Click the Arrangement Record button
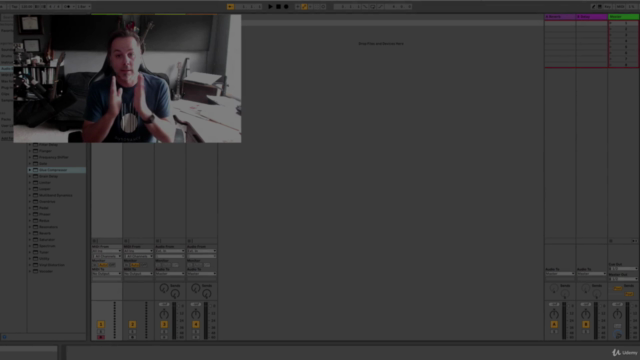 [x=286, y=7]
